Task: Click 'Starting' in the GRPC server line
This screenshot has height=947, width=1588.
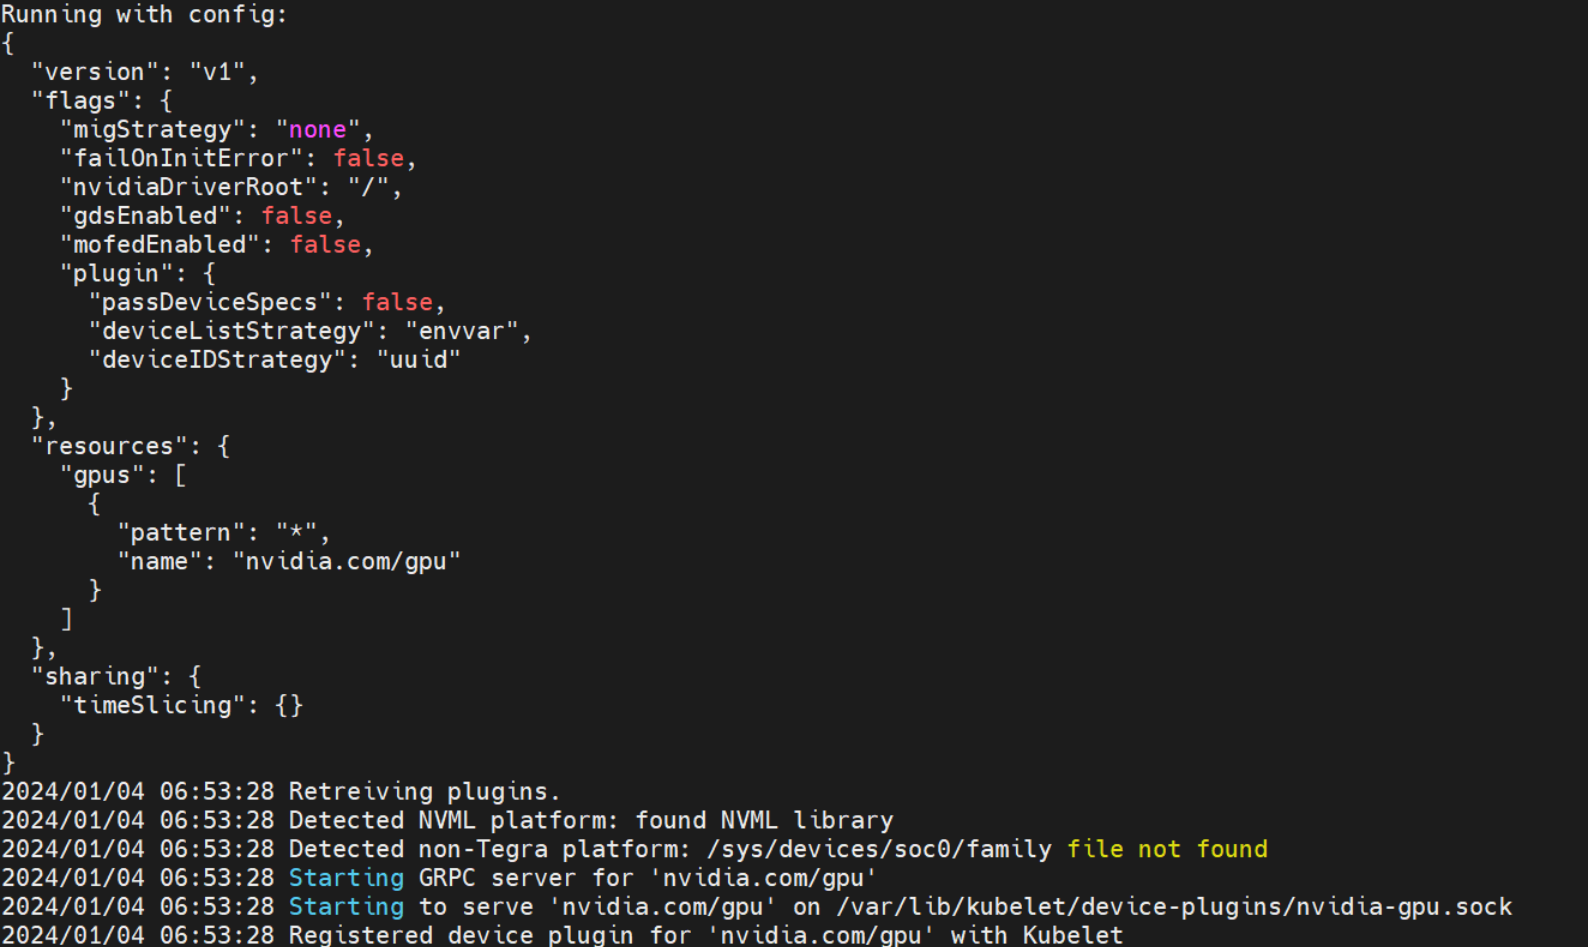Action: 346,878
